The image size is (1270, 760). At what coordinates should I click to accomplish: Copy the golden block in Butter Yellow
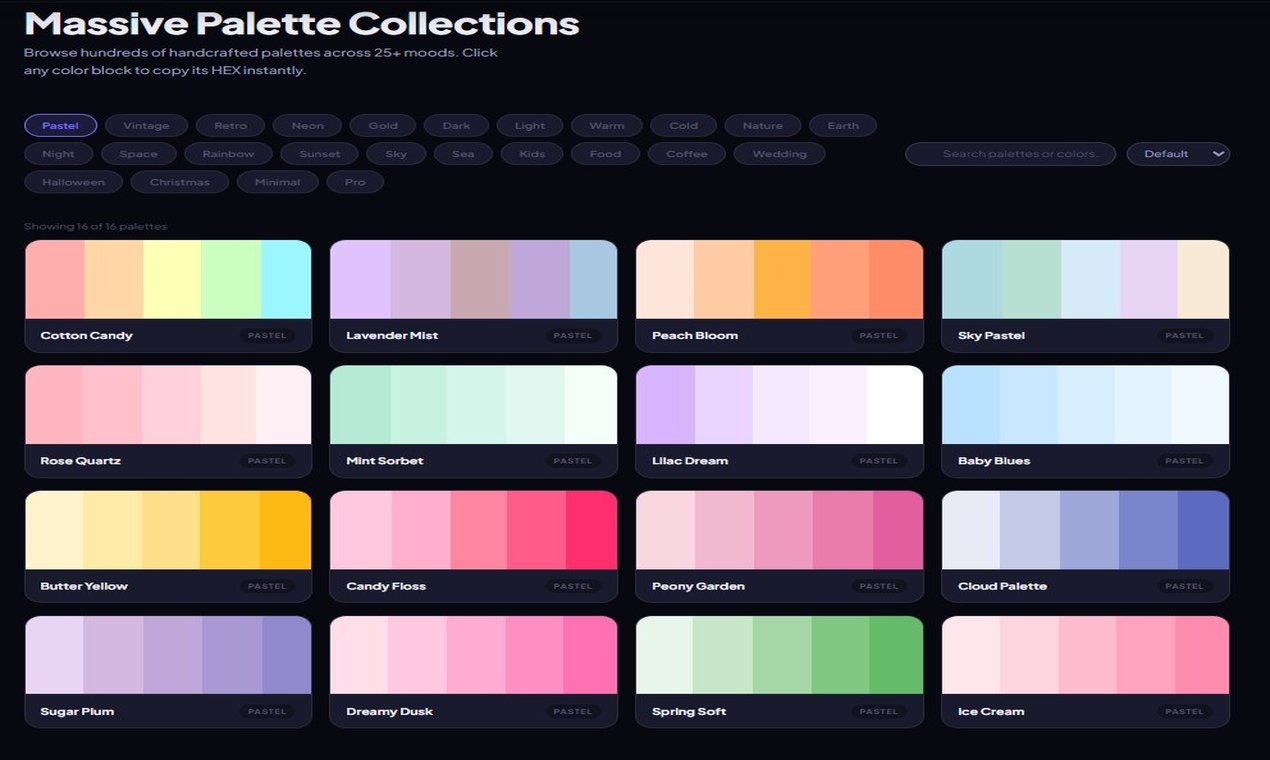click(283, 528)
